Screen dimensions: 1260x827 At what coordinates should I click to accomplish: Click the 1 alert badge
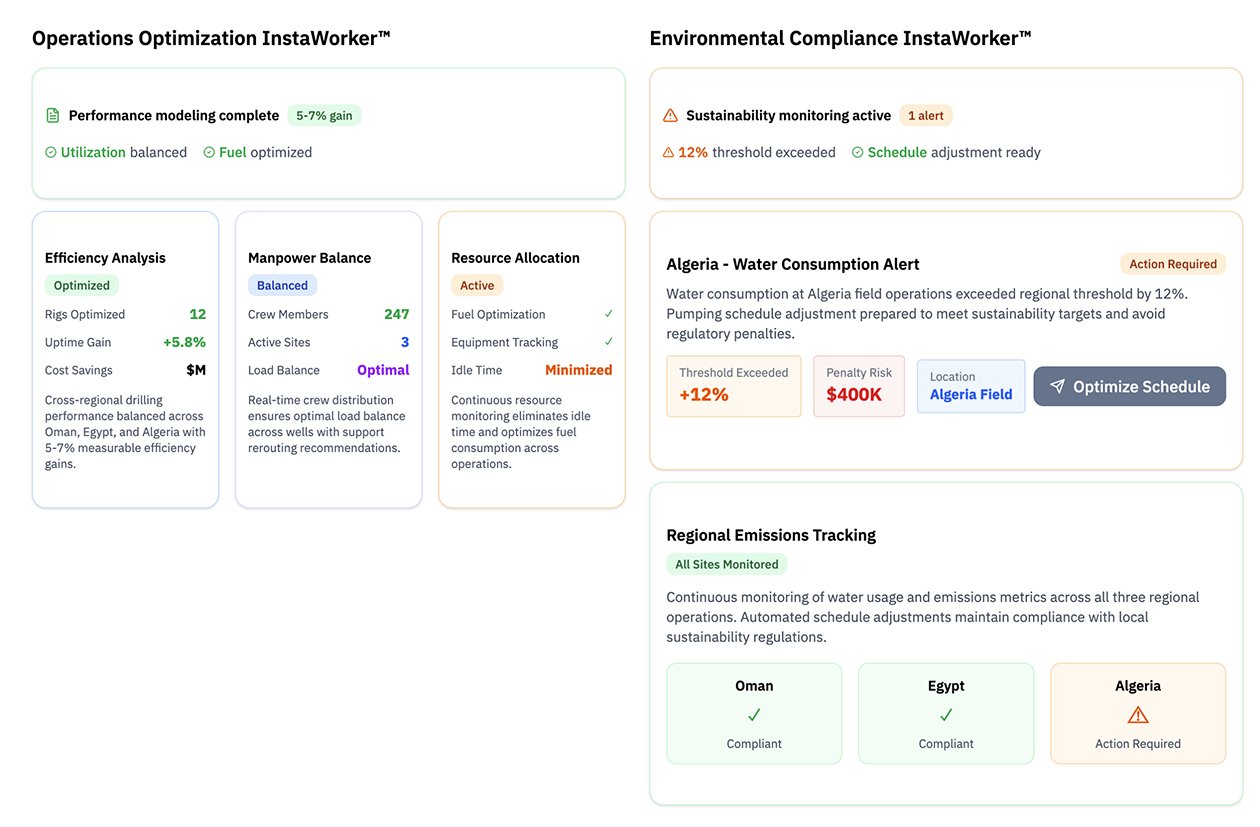click(926, 116)
